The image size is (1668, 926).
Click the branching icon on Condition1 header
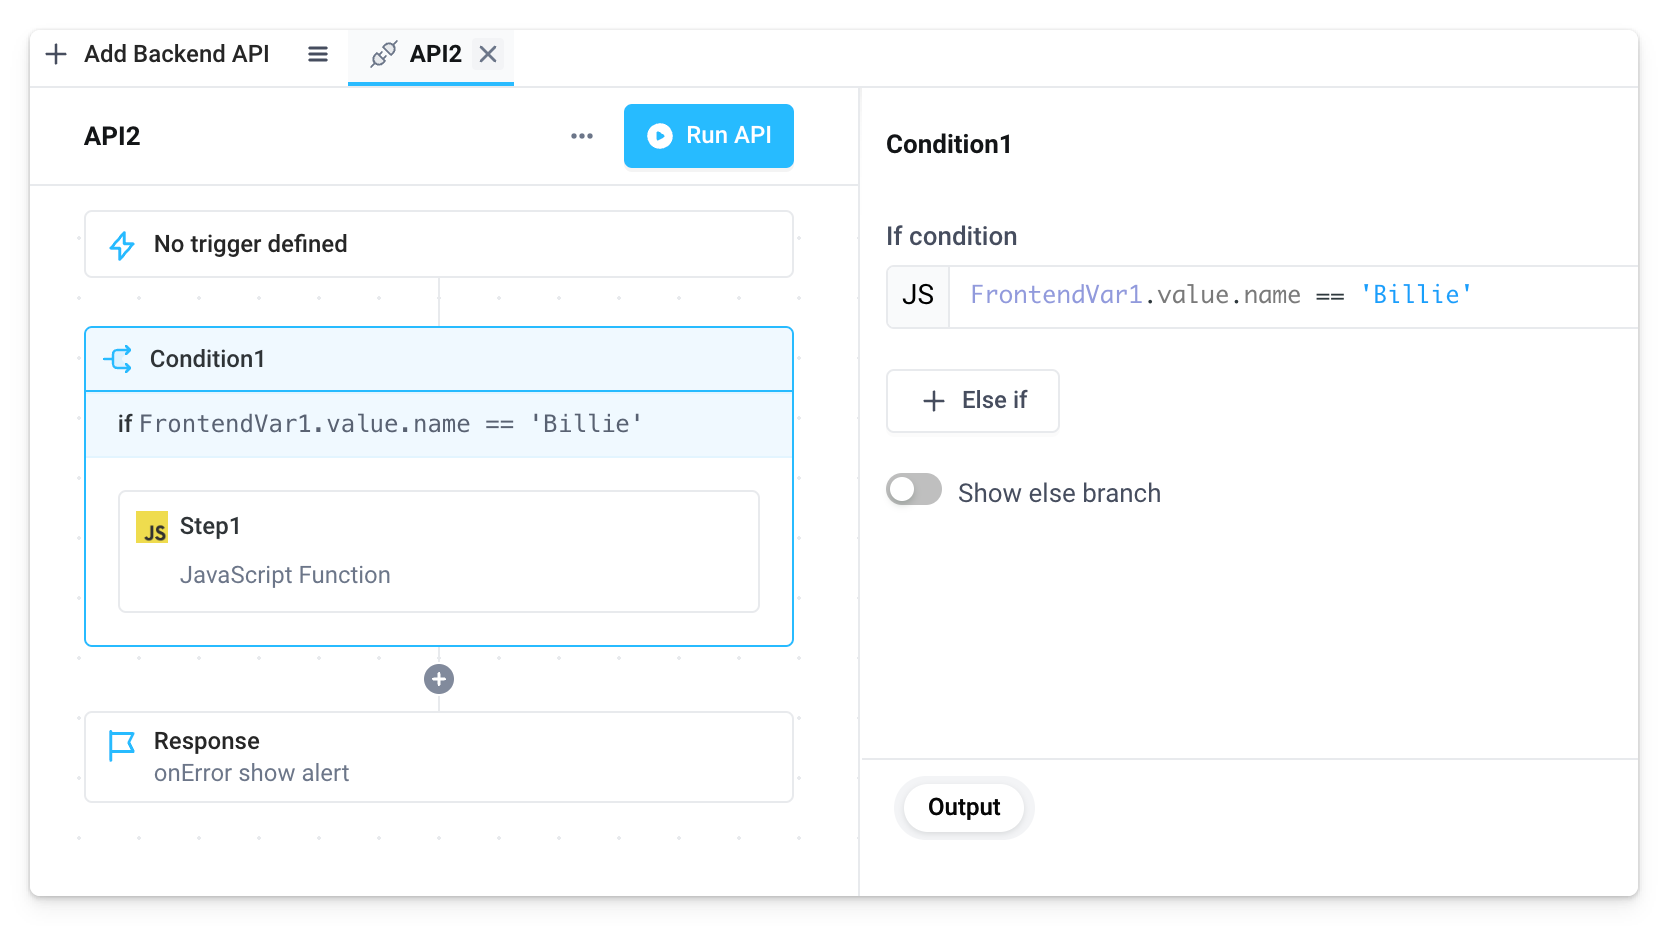[117, 359]
